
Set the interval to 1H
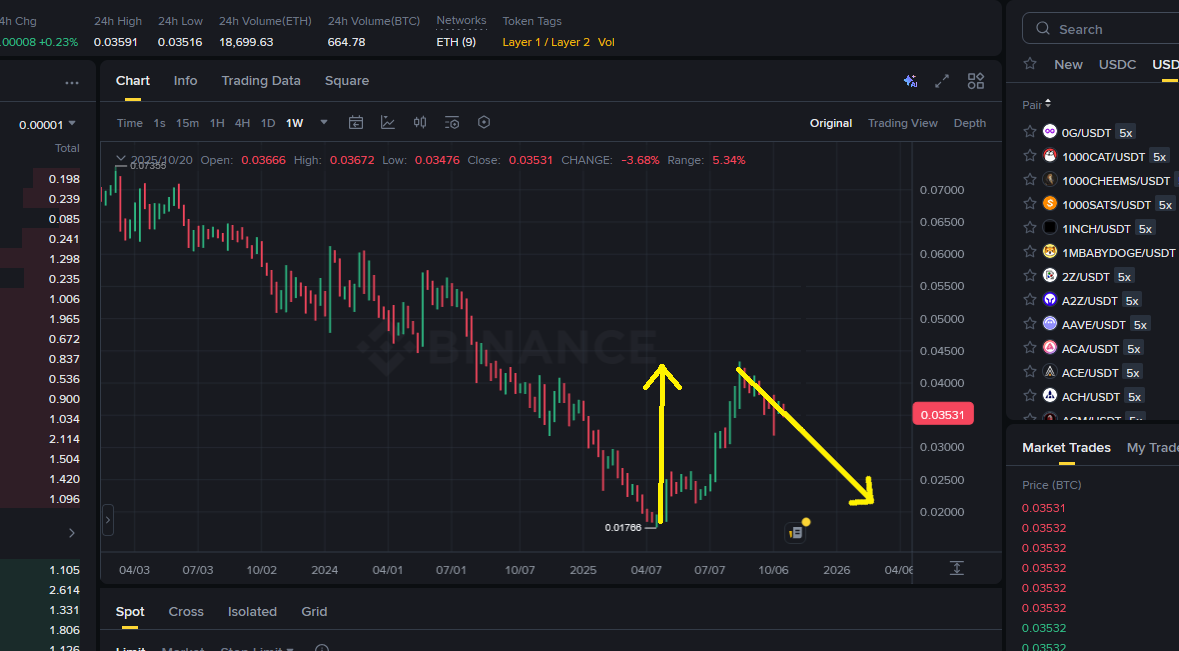(x=217, y=123)
